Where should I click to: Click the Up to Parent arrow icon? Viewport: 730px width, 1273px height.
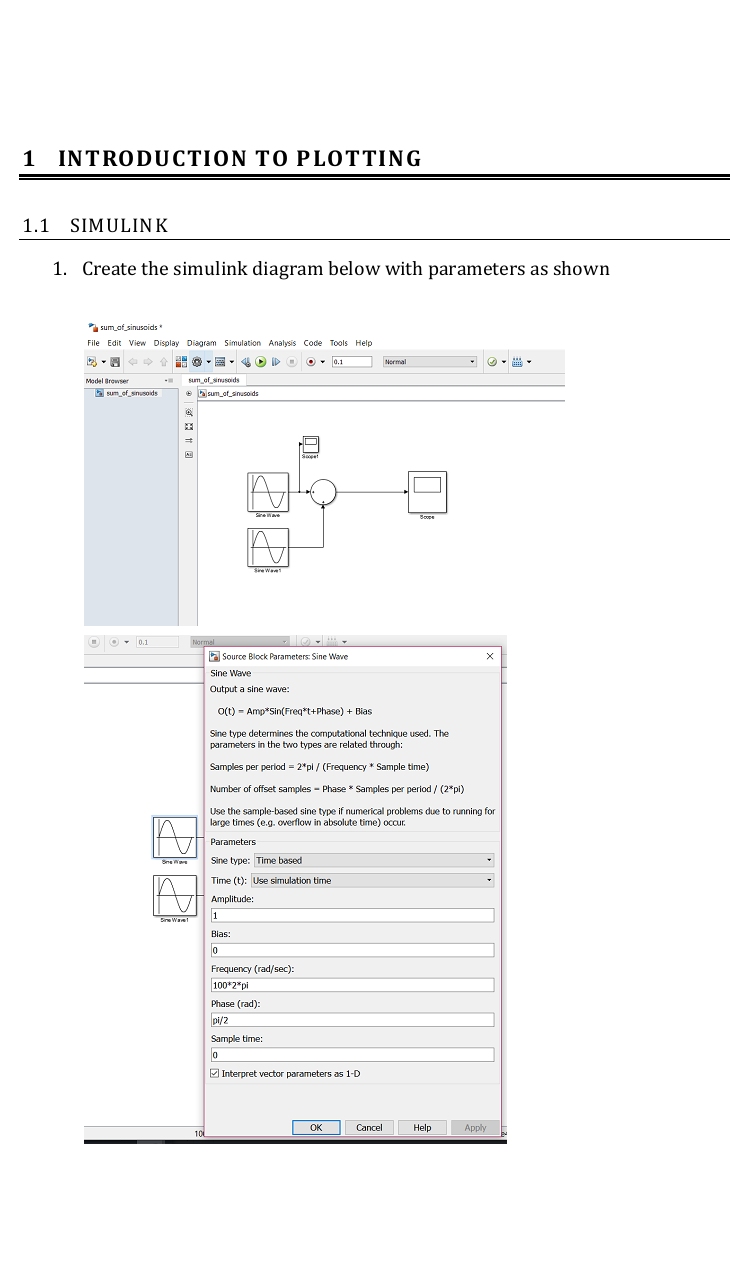pyautogui.click(x=164, y=361)
